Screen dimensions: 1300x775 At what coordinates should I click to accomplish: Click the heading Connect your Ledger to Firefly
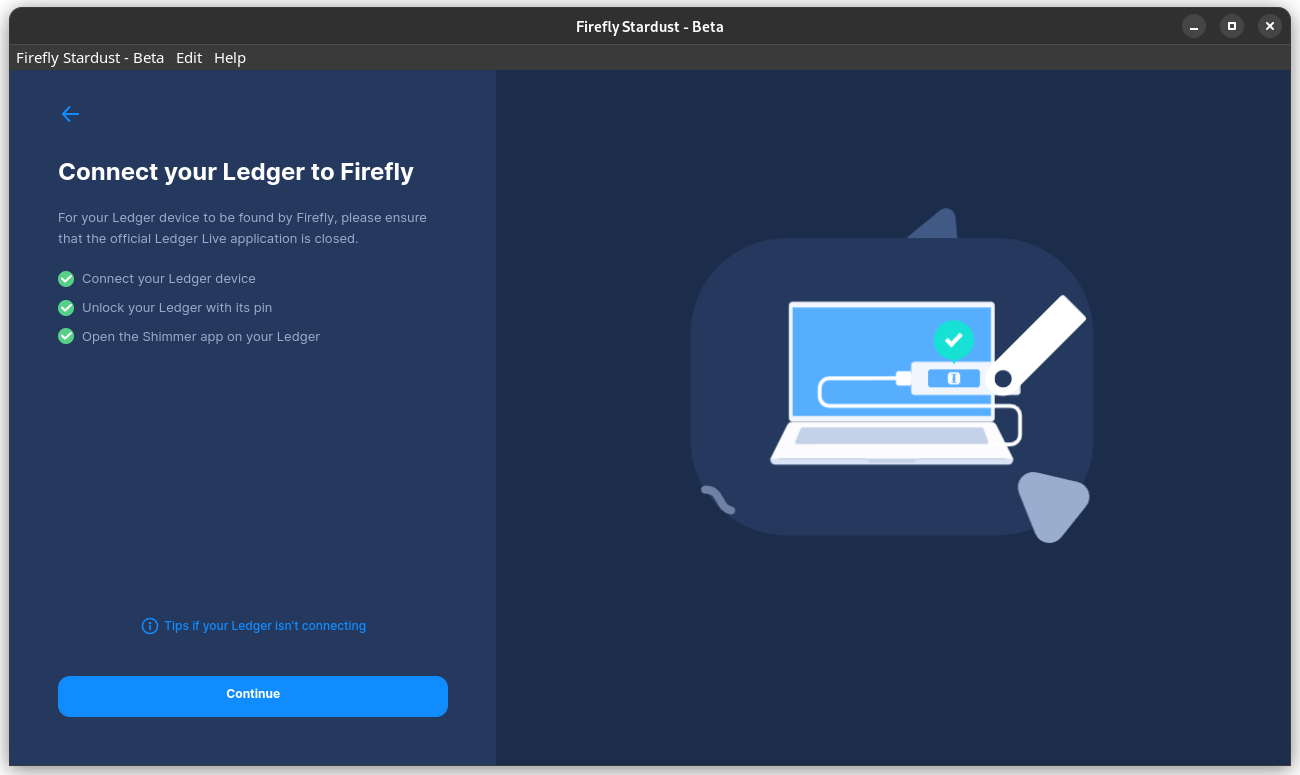tap(236, 171)
